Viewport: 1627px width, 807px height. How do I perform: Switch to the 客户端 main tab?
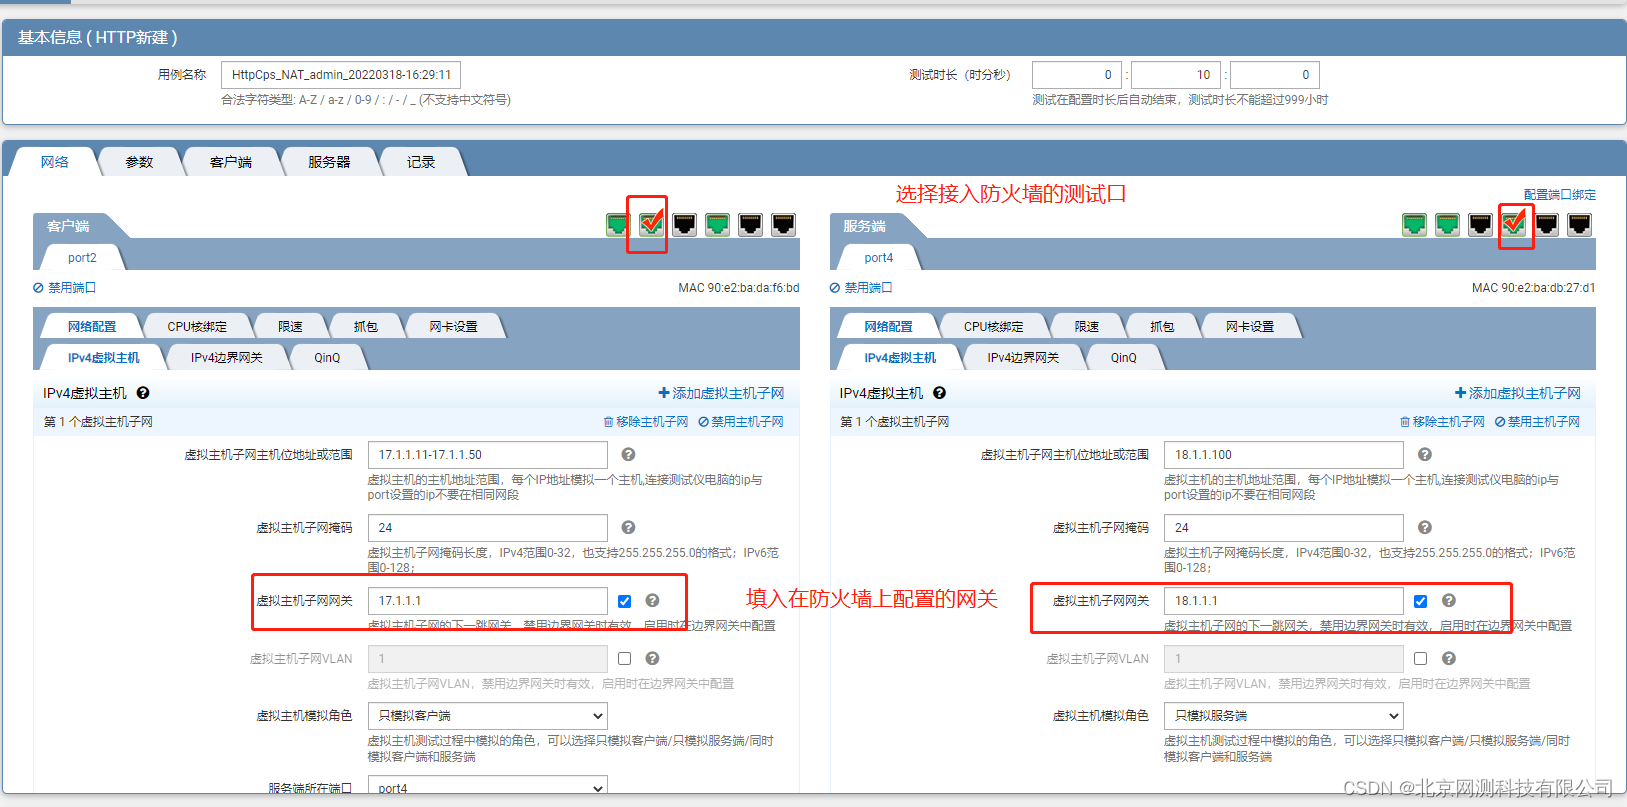tap(231, 162)
